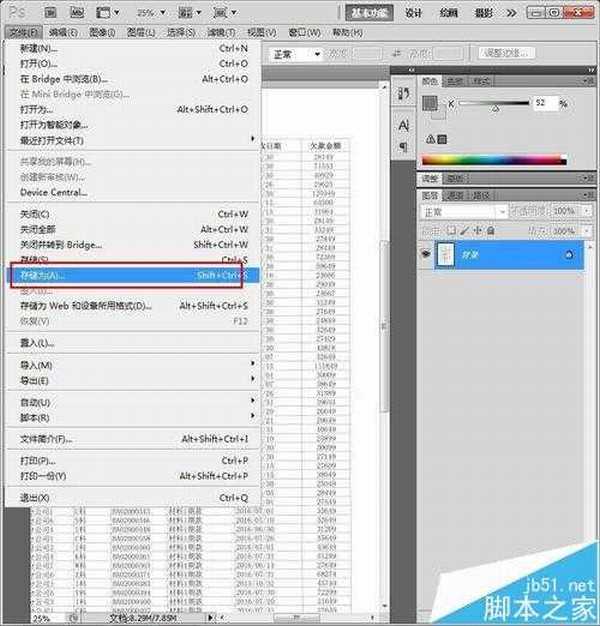Switch to the 样式 styles tab

(481, 81)
